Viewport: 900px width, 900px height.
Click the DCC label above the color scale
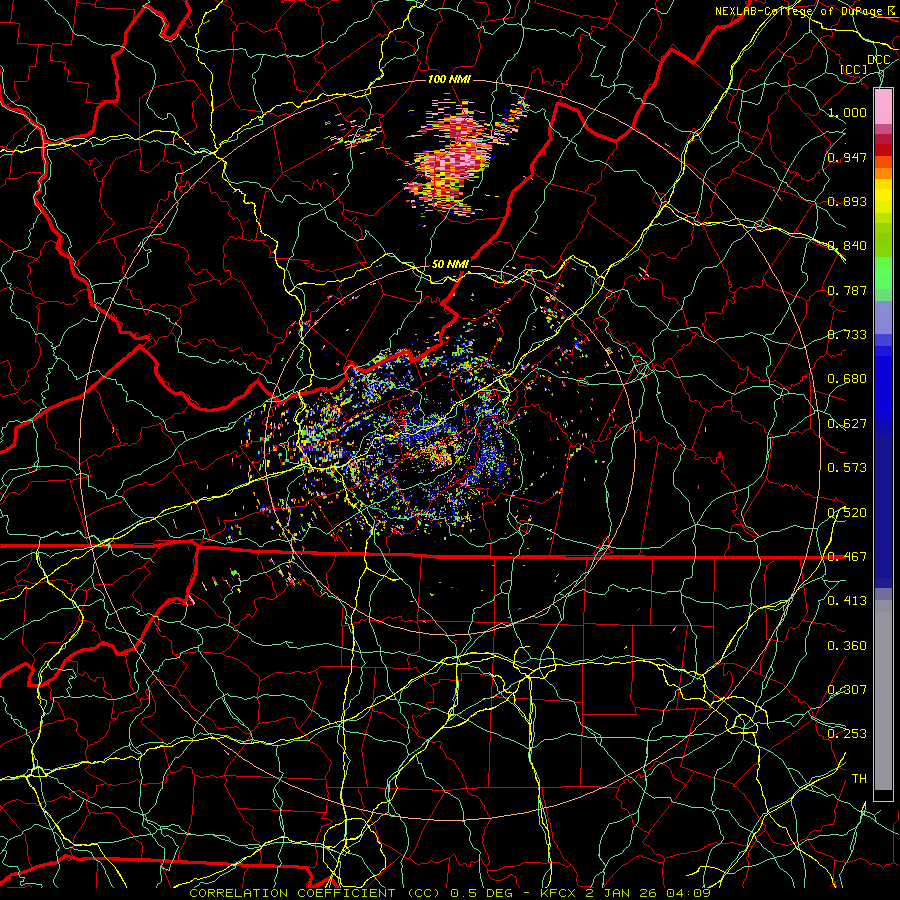point(878,60)
